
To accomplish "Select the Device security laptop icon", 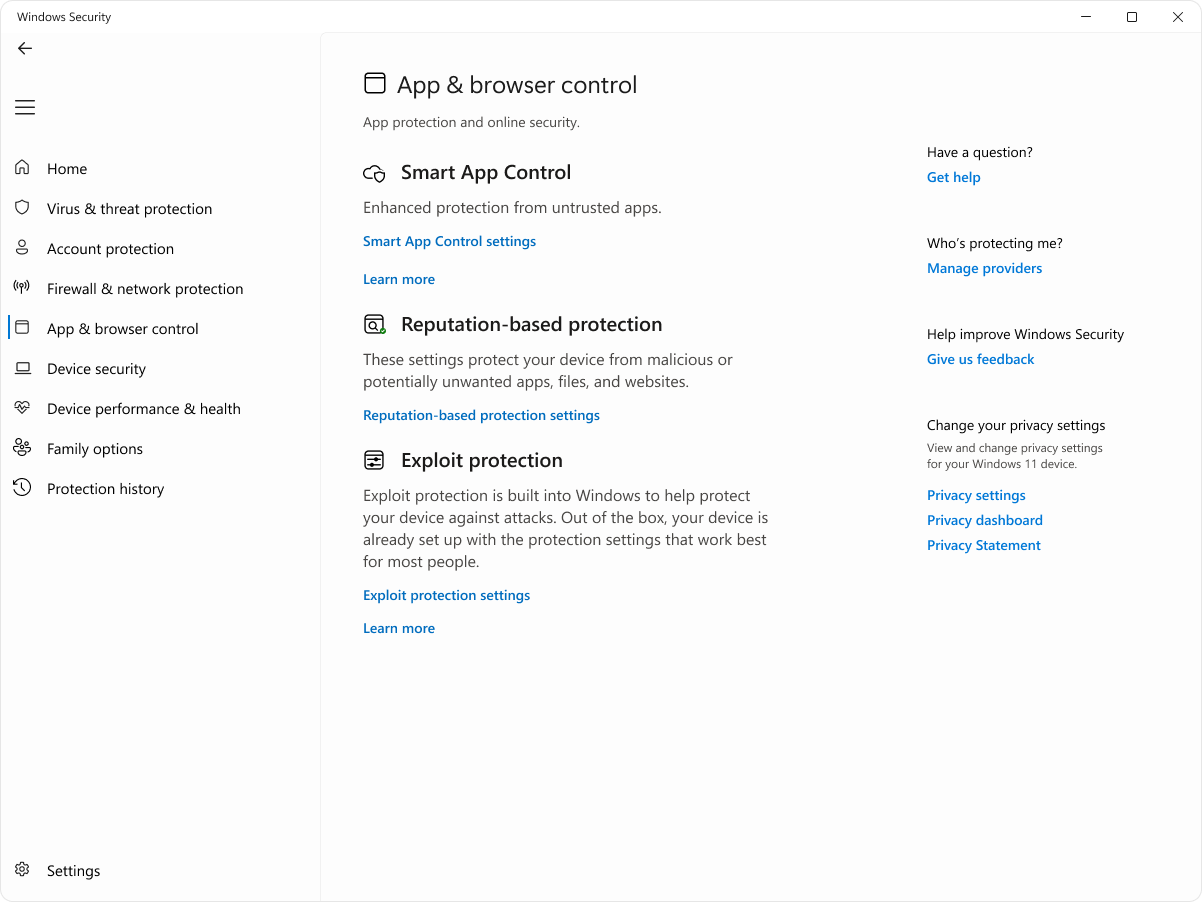I will tap(21, 368).
